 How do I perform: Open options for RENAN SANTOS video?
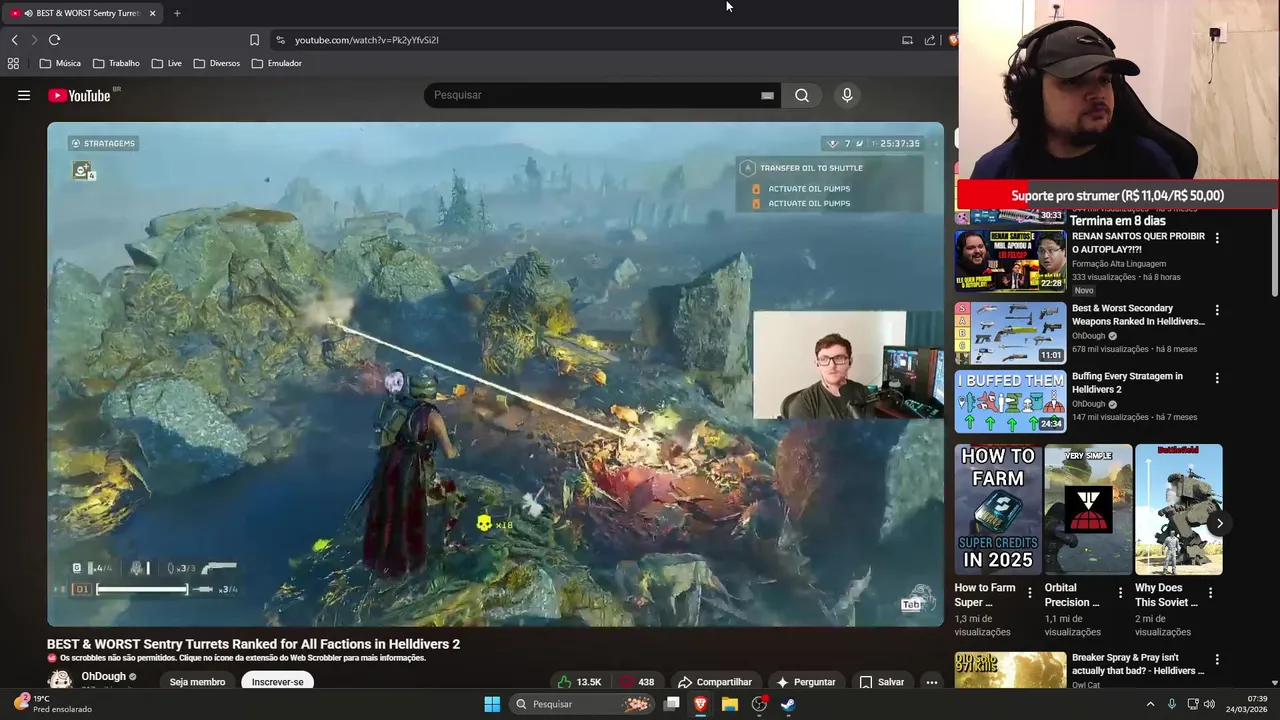click(1217, 238)
